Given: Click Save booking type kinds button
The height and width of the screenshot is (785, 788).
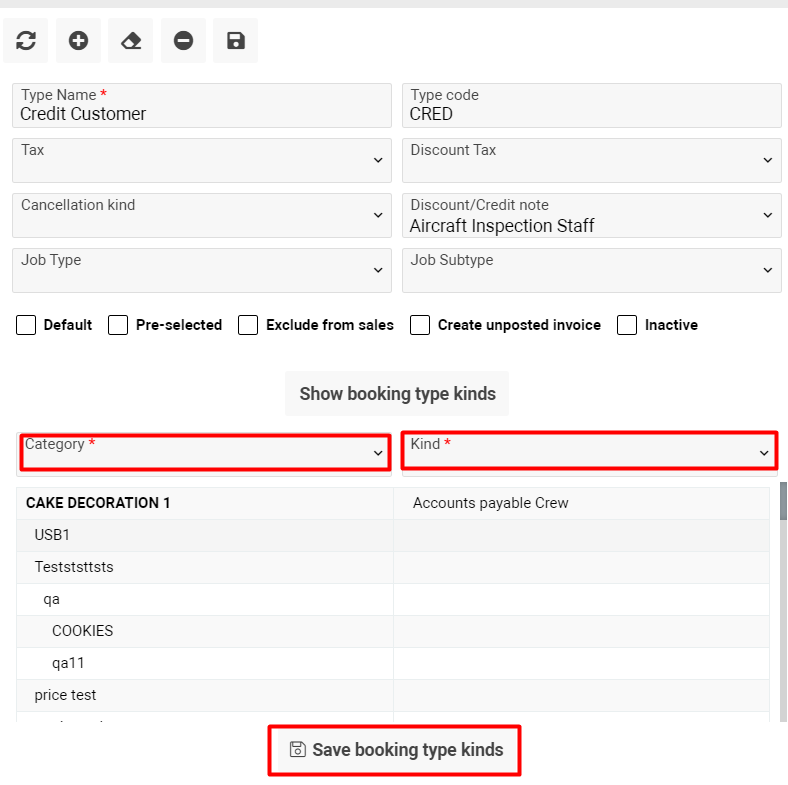Looking at the screenshot, I should tap(395, 750).
